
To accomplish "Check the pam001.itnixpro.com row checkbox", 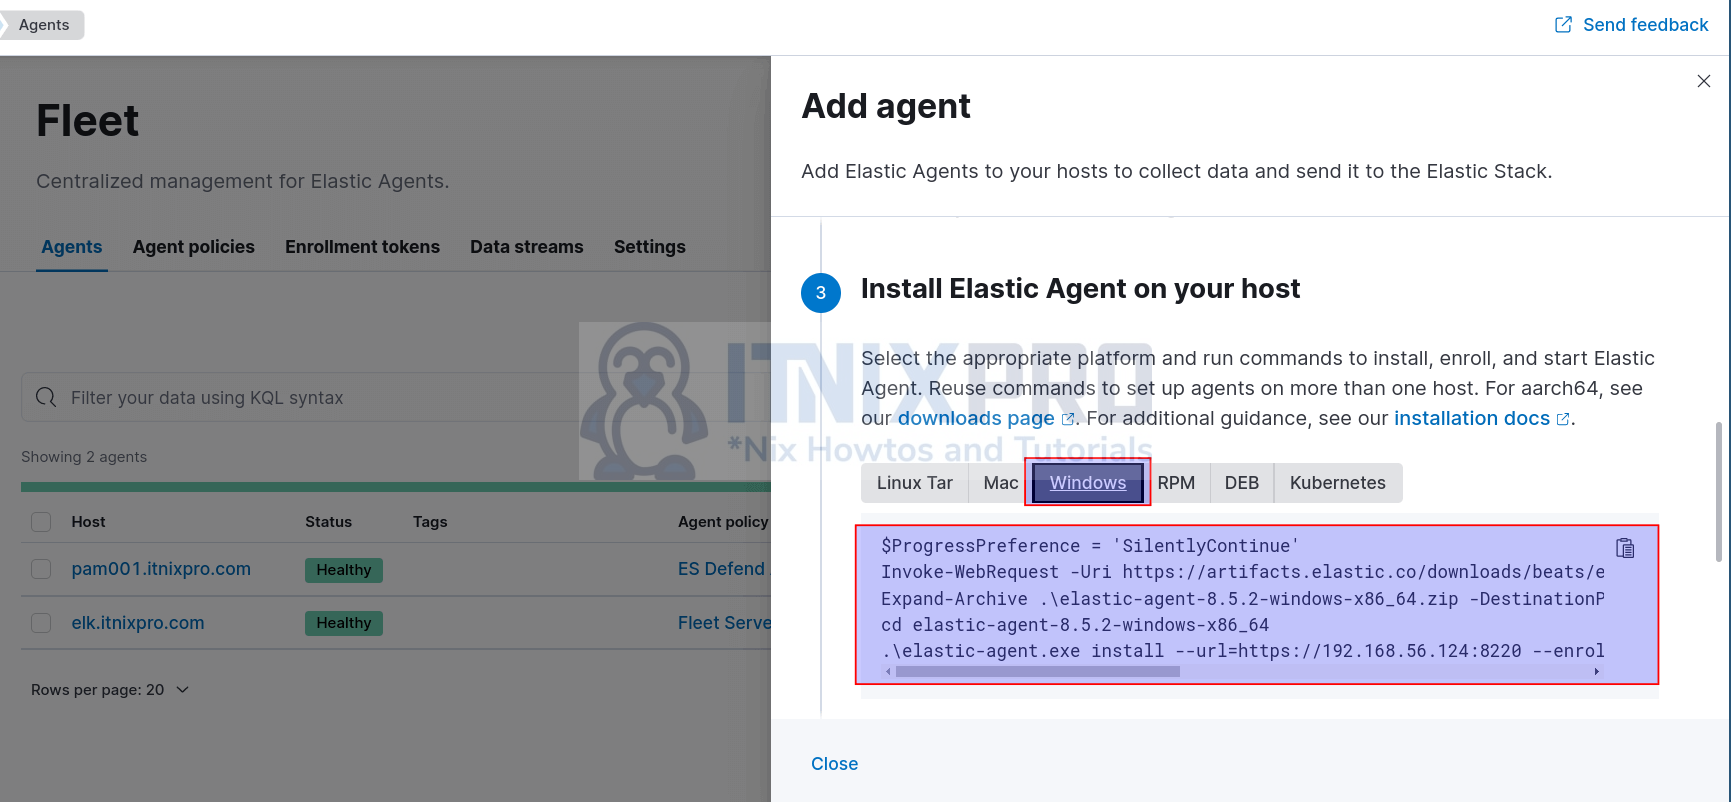I will click(41, 569).
